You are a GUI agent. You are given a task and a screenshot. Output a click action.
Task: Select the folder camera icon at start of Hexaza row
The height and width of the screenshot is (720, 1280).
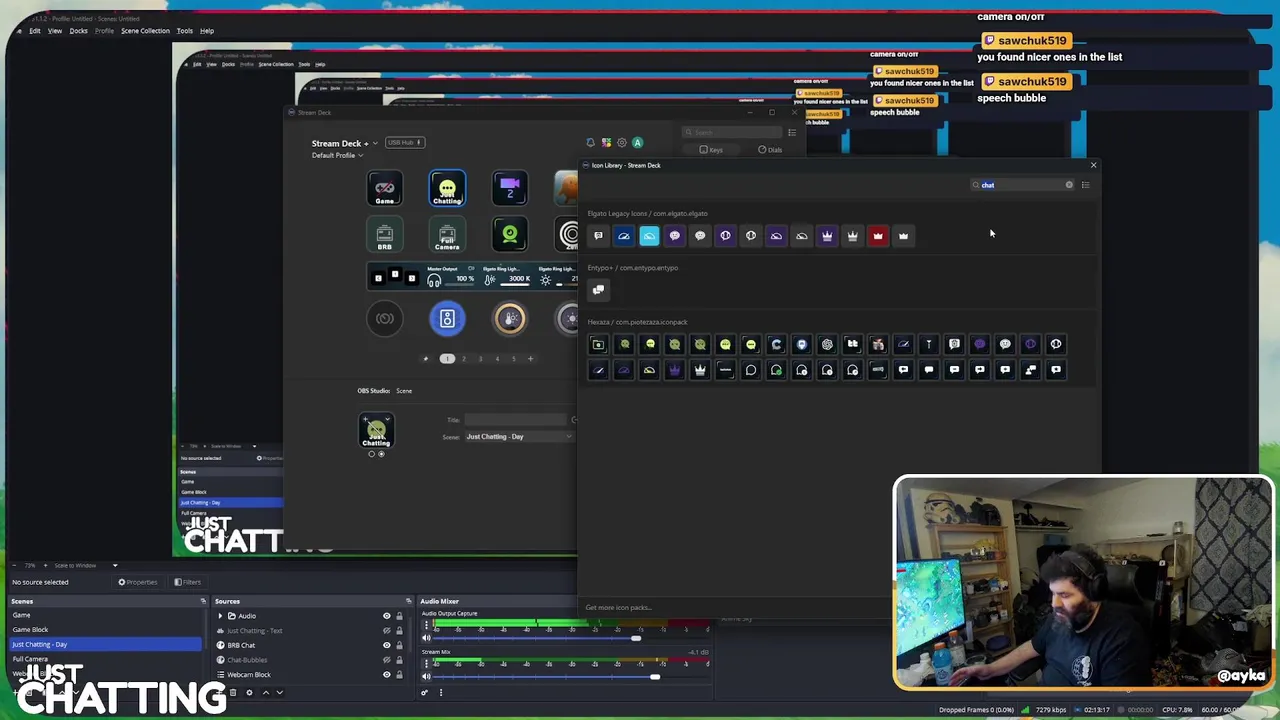point(598,344)
